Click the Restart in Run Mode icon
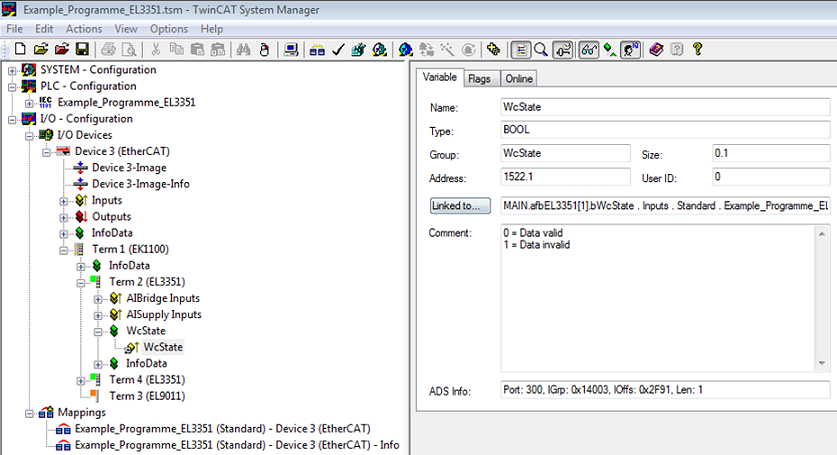Image resolution: width=837 pixels, height=455 pixels. (380, 50)
